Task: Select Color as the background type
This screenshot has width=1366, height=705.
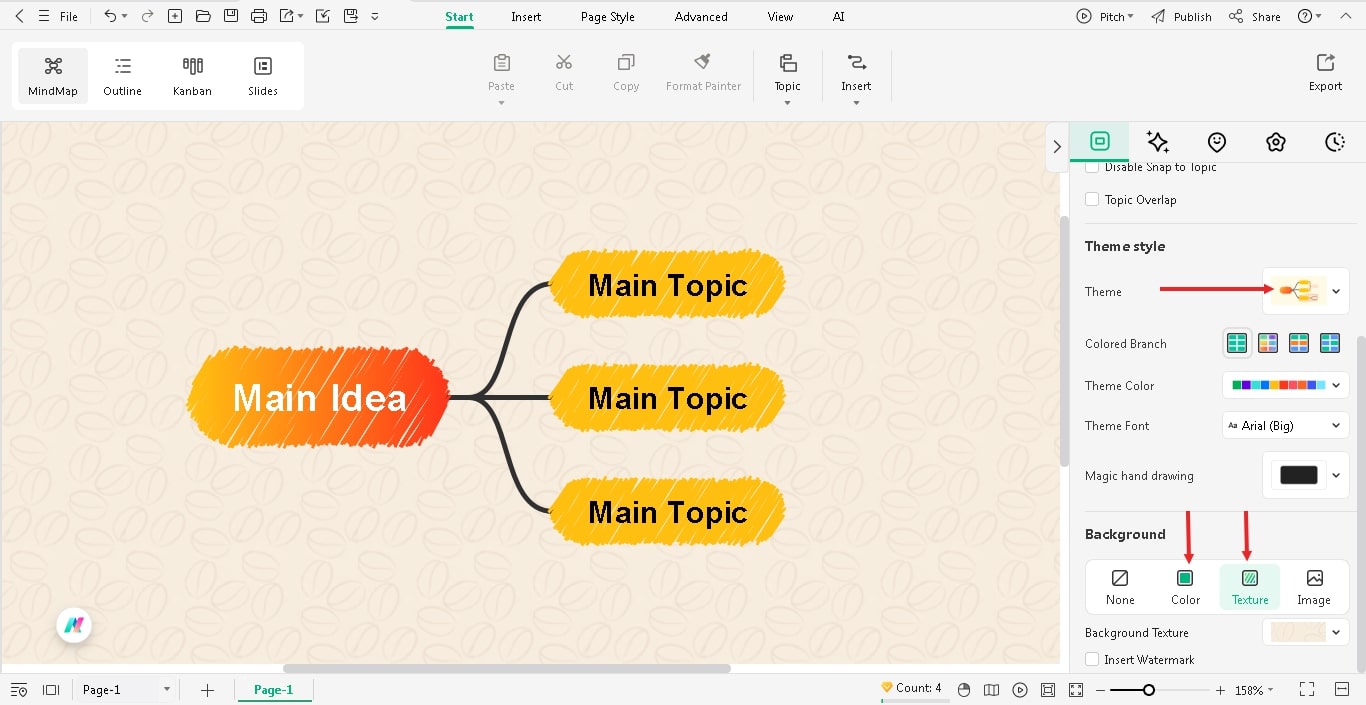Action: pos(1185,587)
